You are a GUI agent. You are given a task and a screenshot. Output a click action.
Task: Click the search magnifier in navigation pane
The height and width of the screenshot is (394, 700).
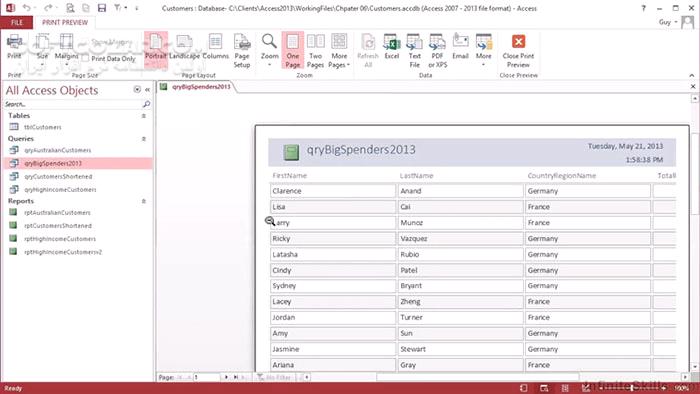coord(146,104)
